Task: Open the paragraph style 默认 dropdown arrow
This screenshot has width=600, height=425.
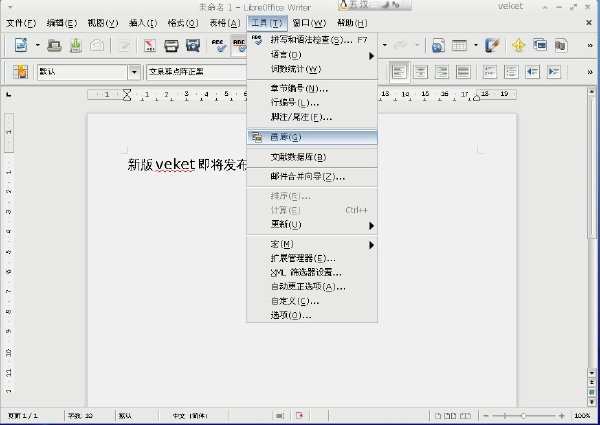Action: [134, 72]
